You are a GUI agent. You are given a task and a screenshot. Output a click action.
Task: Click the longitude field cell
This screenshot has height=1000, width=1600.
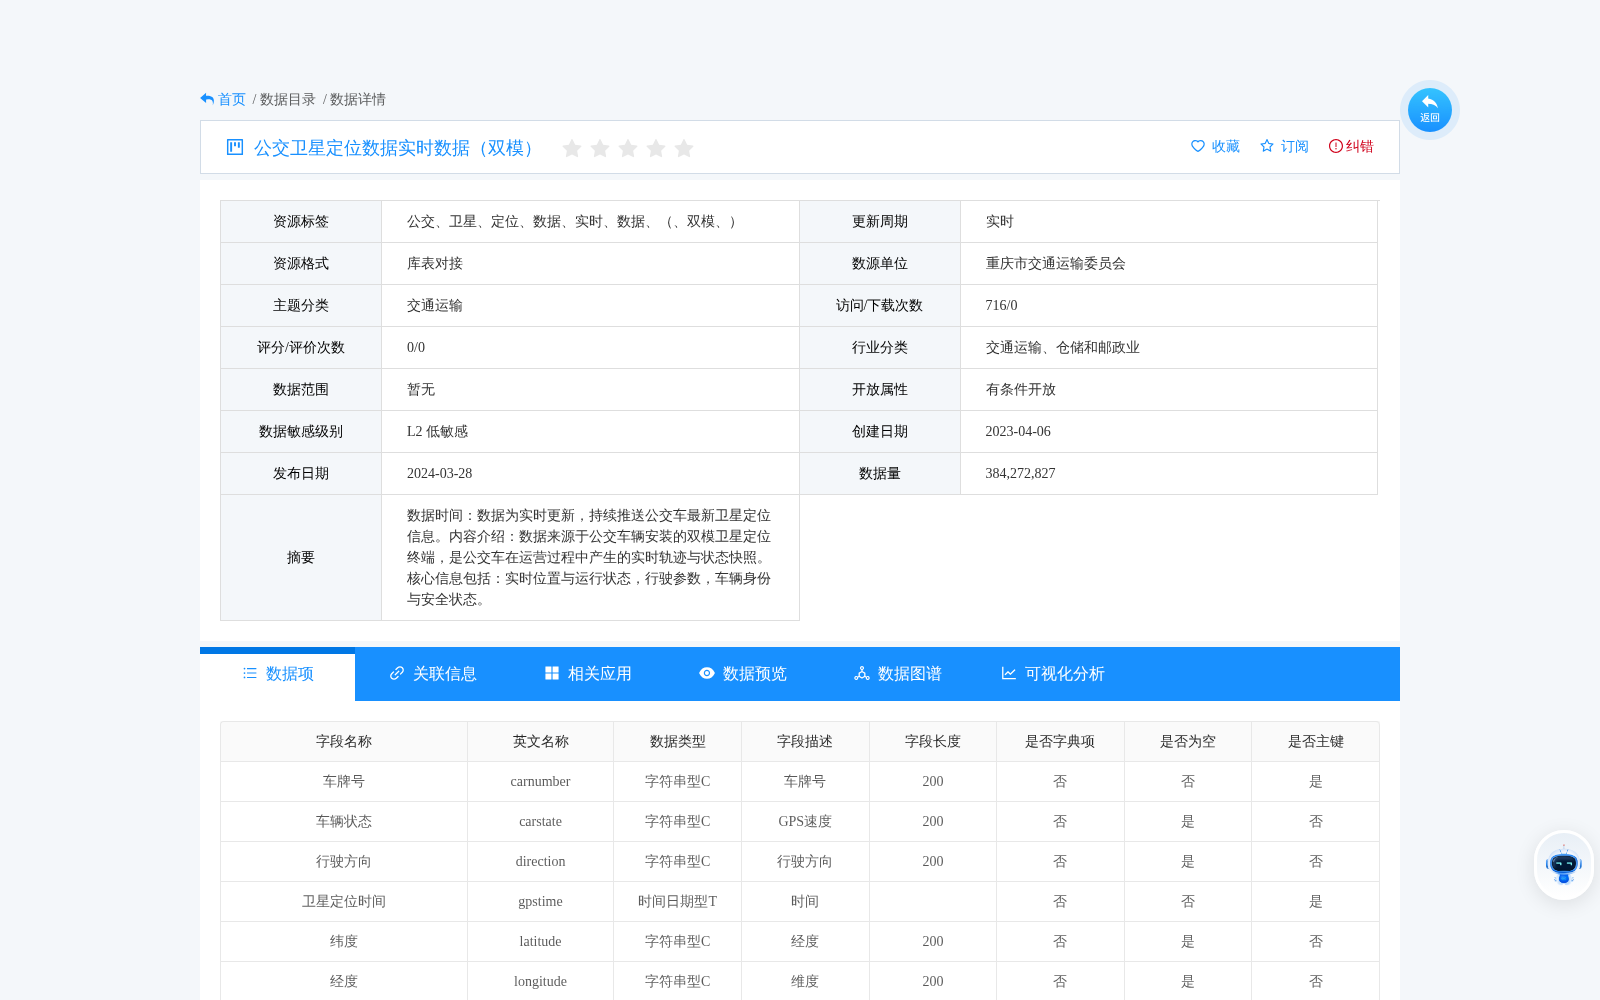tap(540, 981)
